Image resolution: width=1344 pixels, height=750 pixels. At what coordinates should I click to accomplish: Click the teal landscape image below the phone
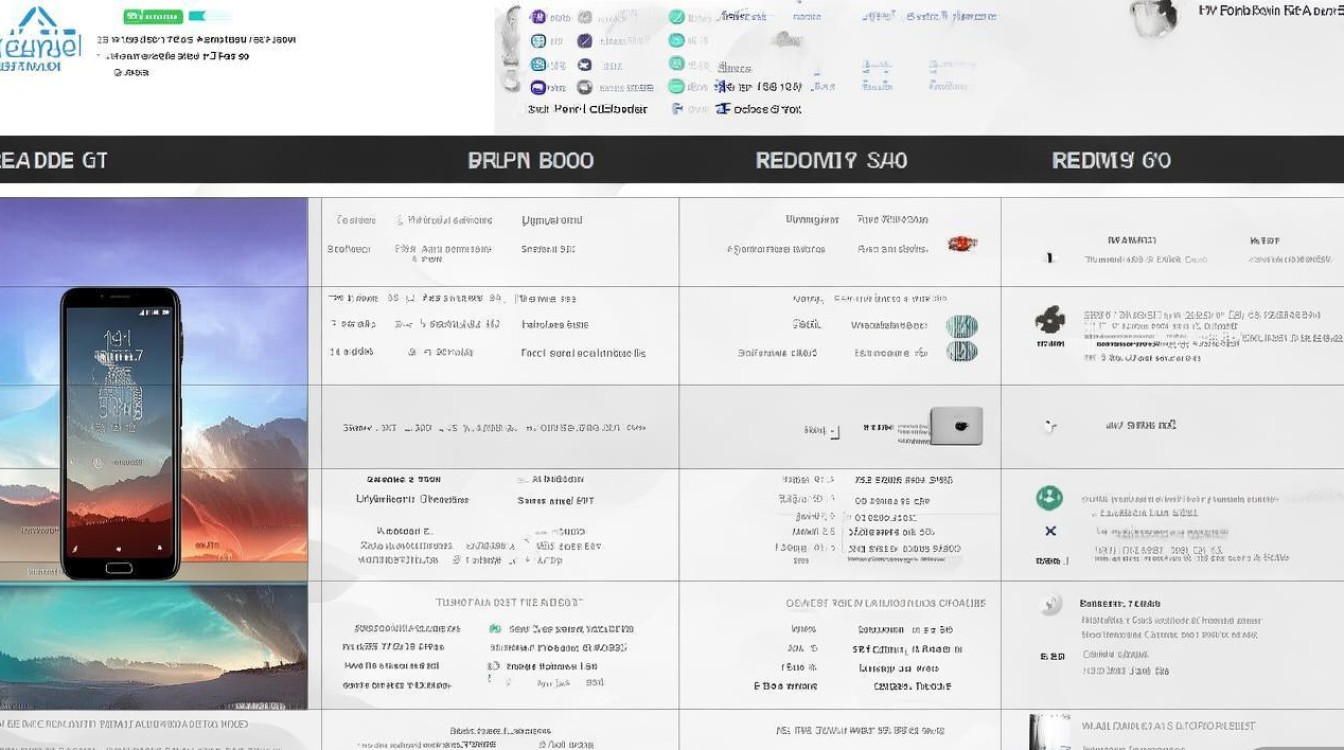click(153, 645)
